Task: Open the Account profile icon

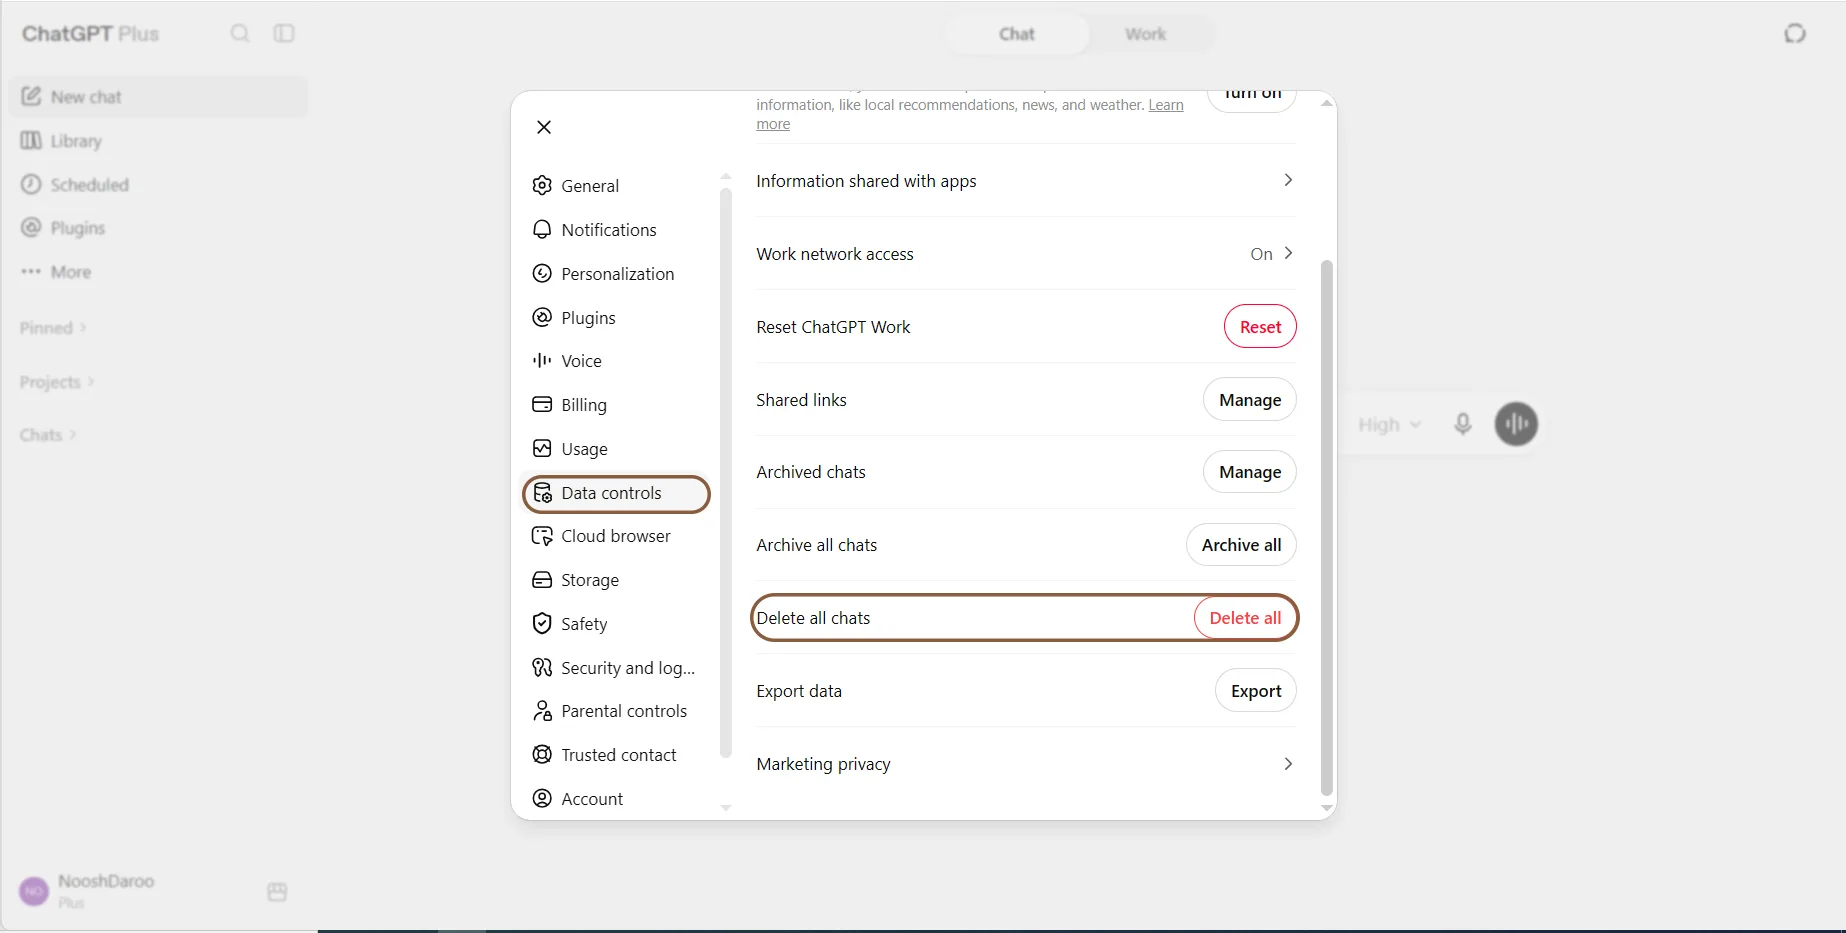Action: 542,798
